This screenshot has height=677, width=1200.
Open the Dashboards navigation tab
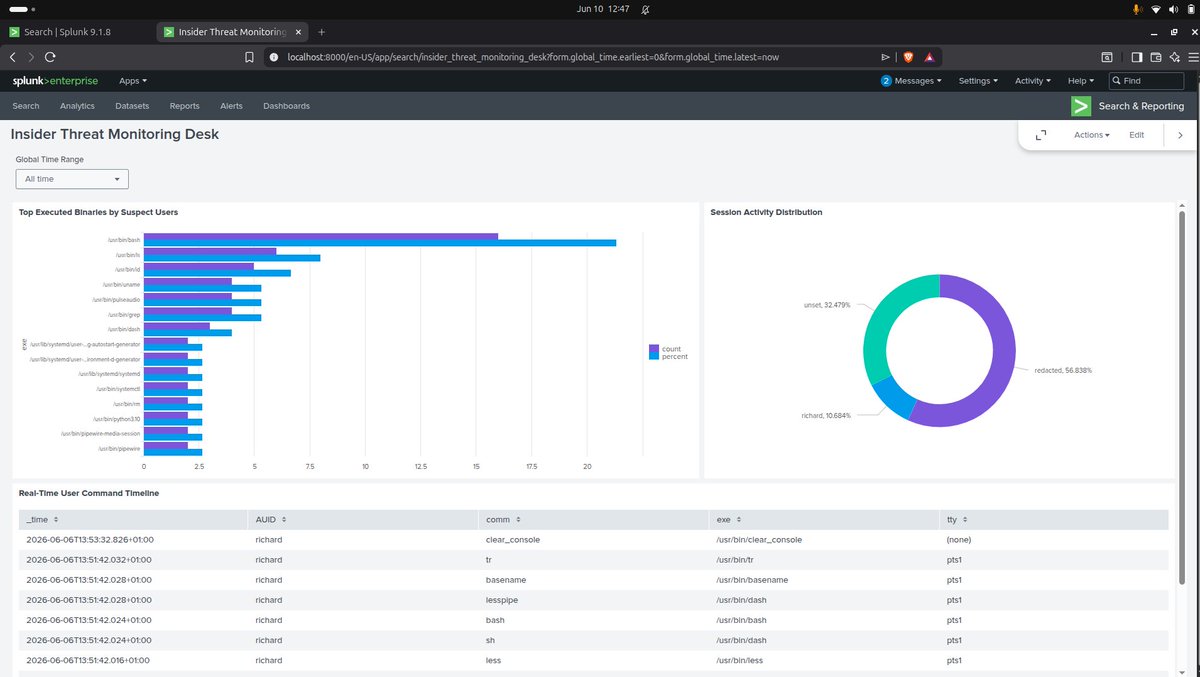pyautogui.click(x=286, y=106)
